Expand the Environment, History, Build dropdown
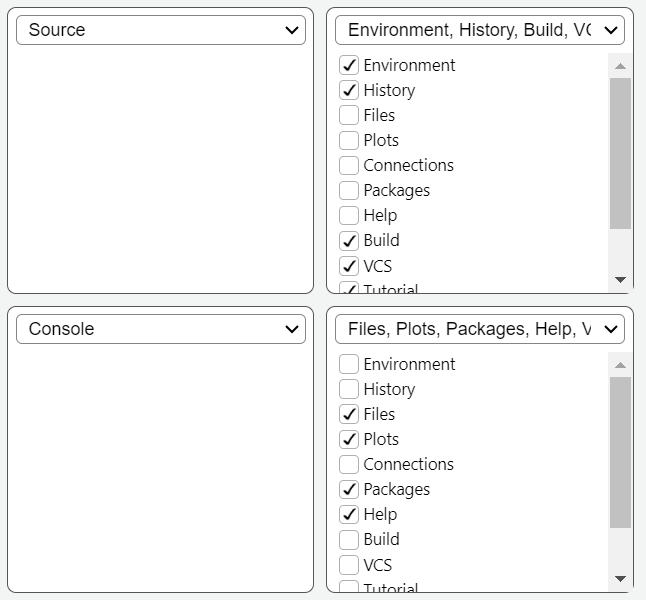646x600 pixels. coord(480,30)
